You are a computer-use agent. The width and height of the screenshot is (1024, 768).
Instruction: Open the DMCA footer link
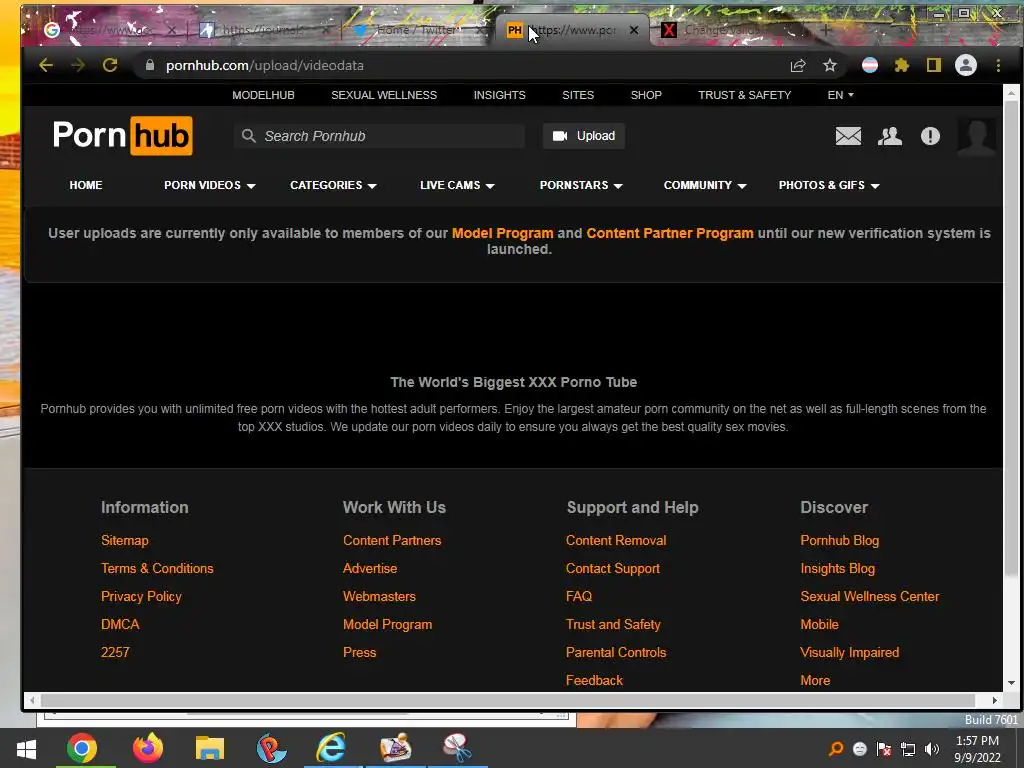pos(120,624)
